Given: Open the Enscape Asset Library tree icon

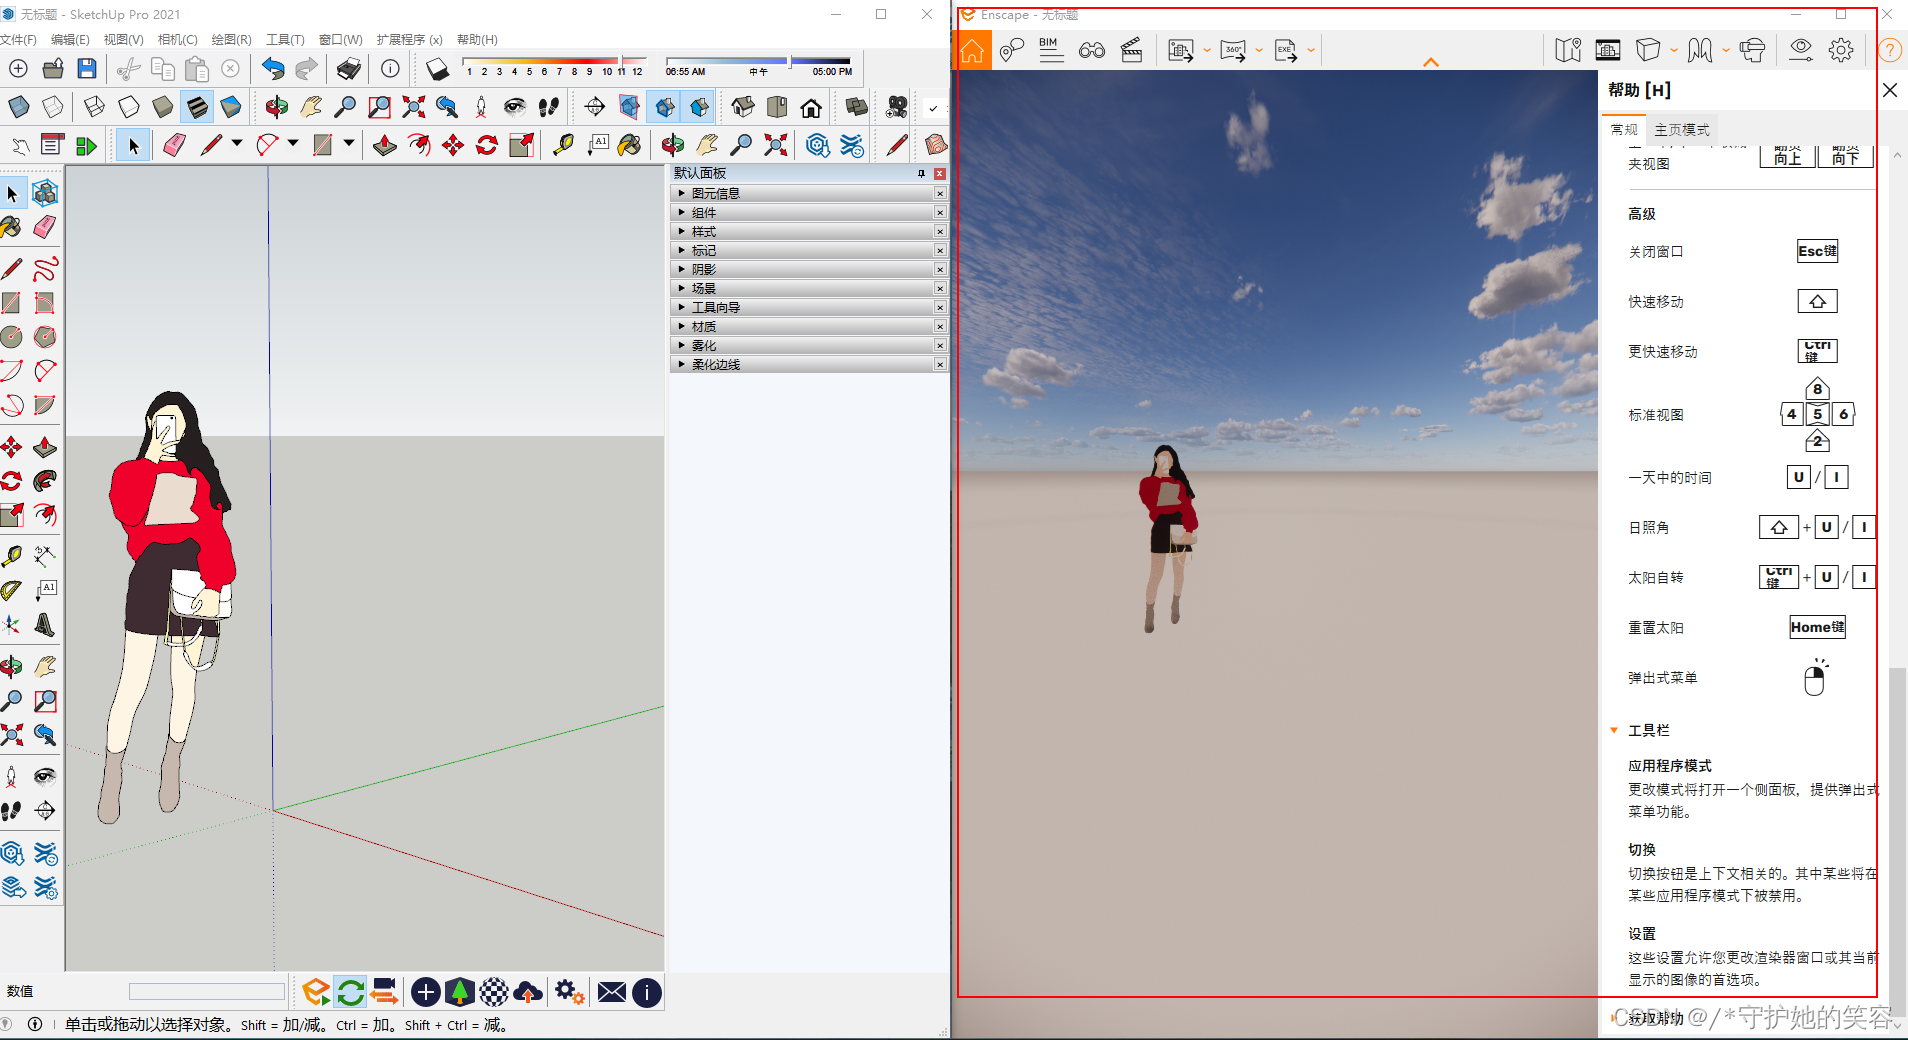Looking at the screenshot, I should tap(459, 992).
